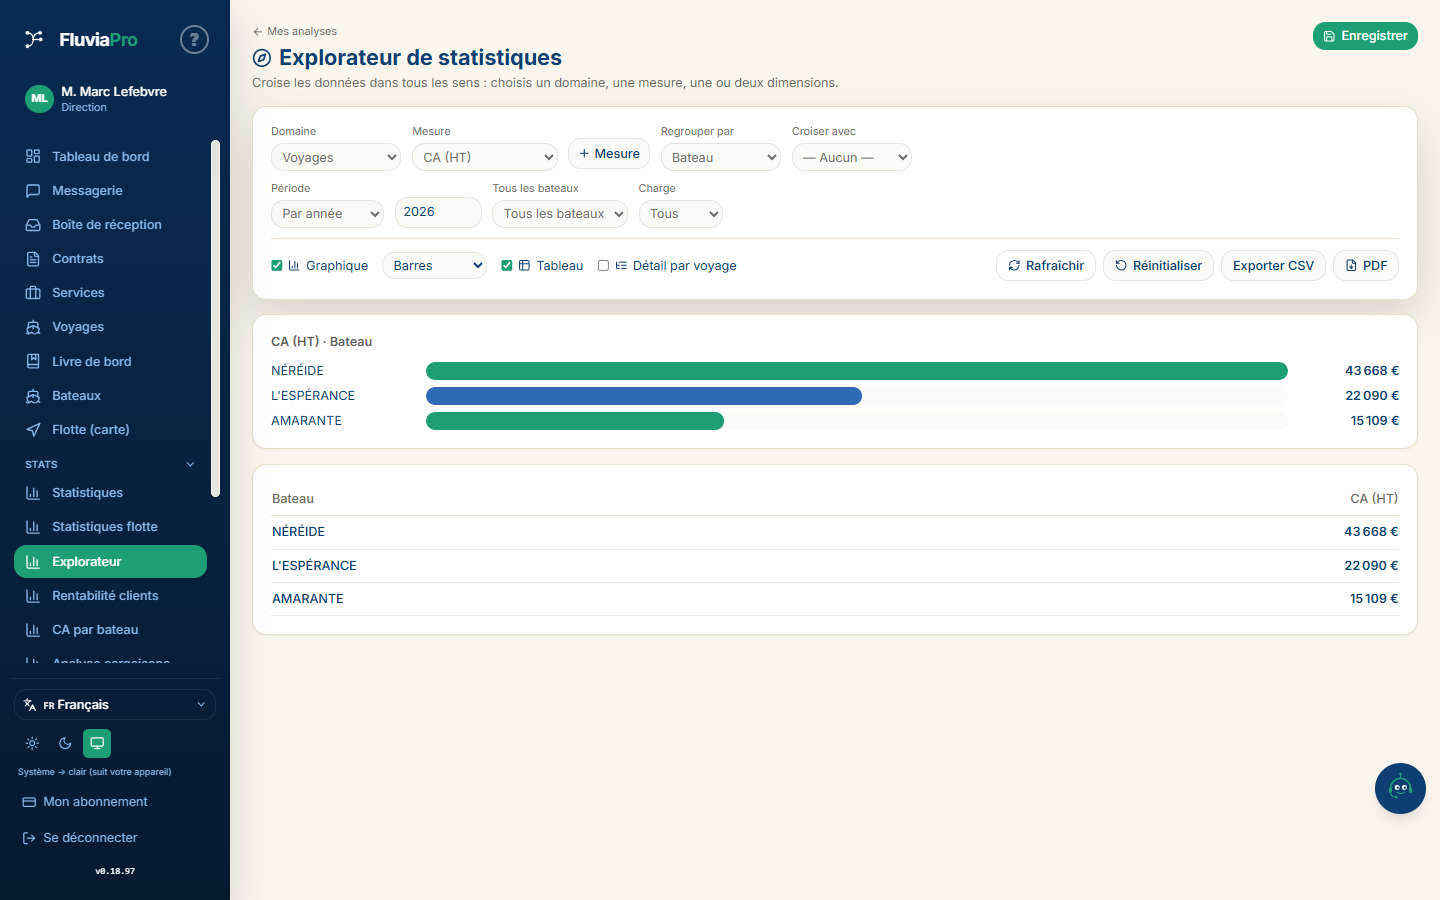Click the 43 668 € table value
Image resolution: width=1440 pixels, height=900 pixels.
coord(1371,532)
